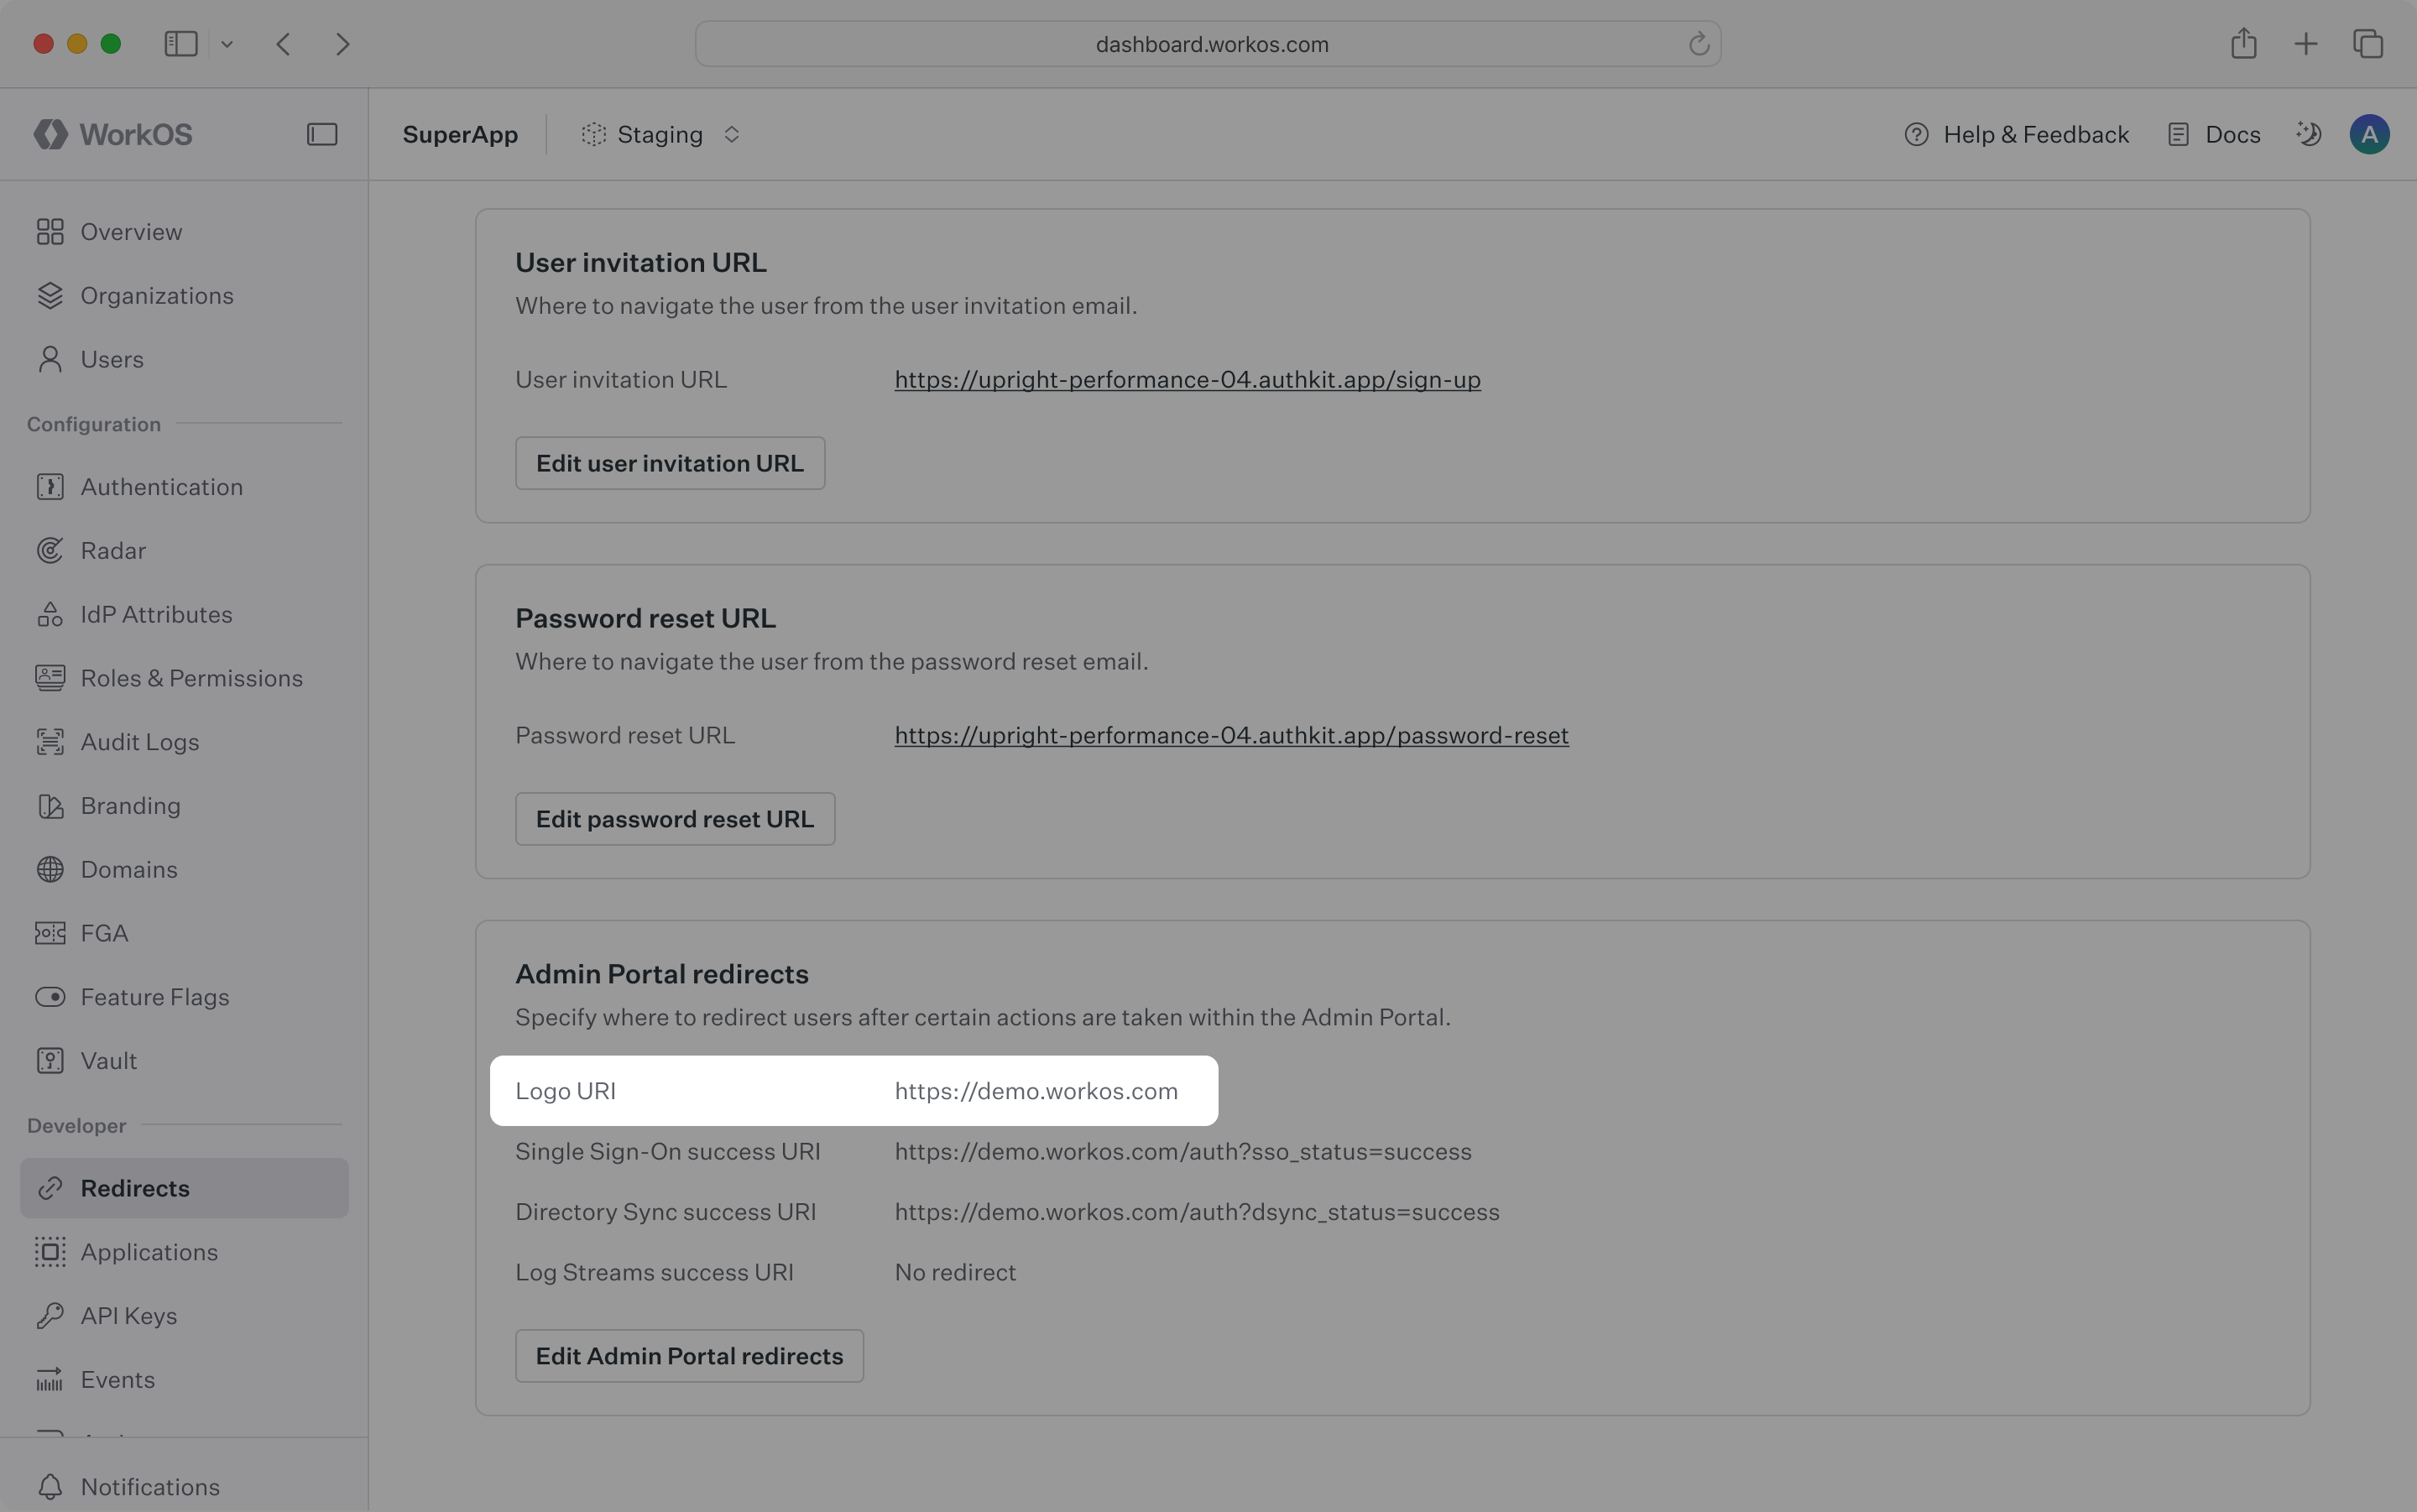Navigate to the FGA page
Image resolution: width=2417 pixels, height=1512 pixels.
point(104,933)
